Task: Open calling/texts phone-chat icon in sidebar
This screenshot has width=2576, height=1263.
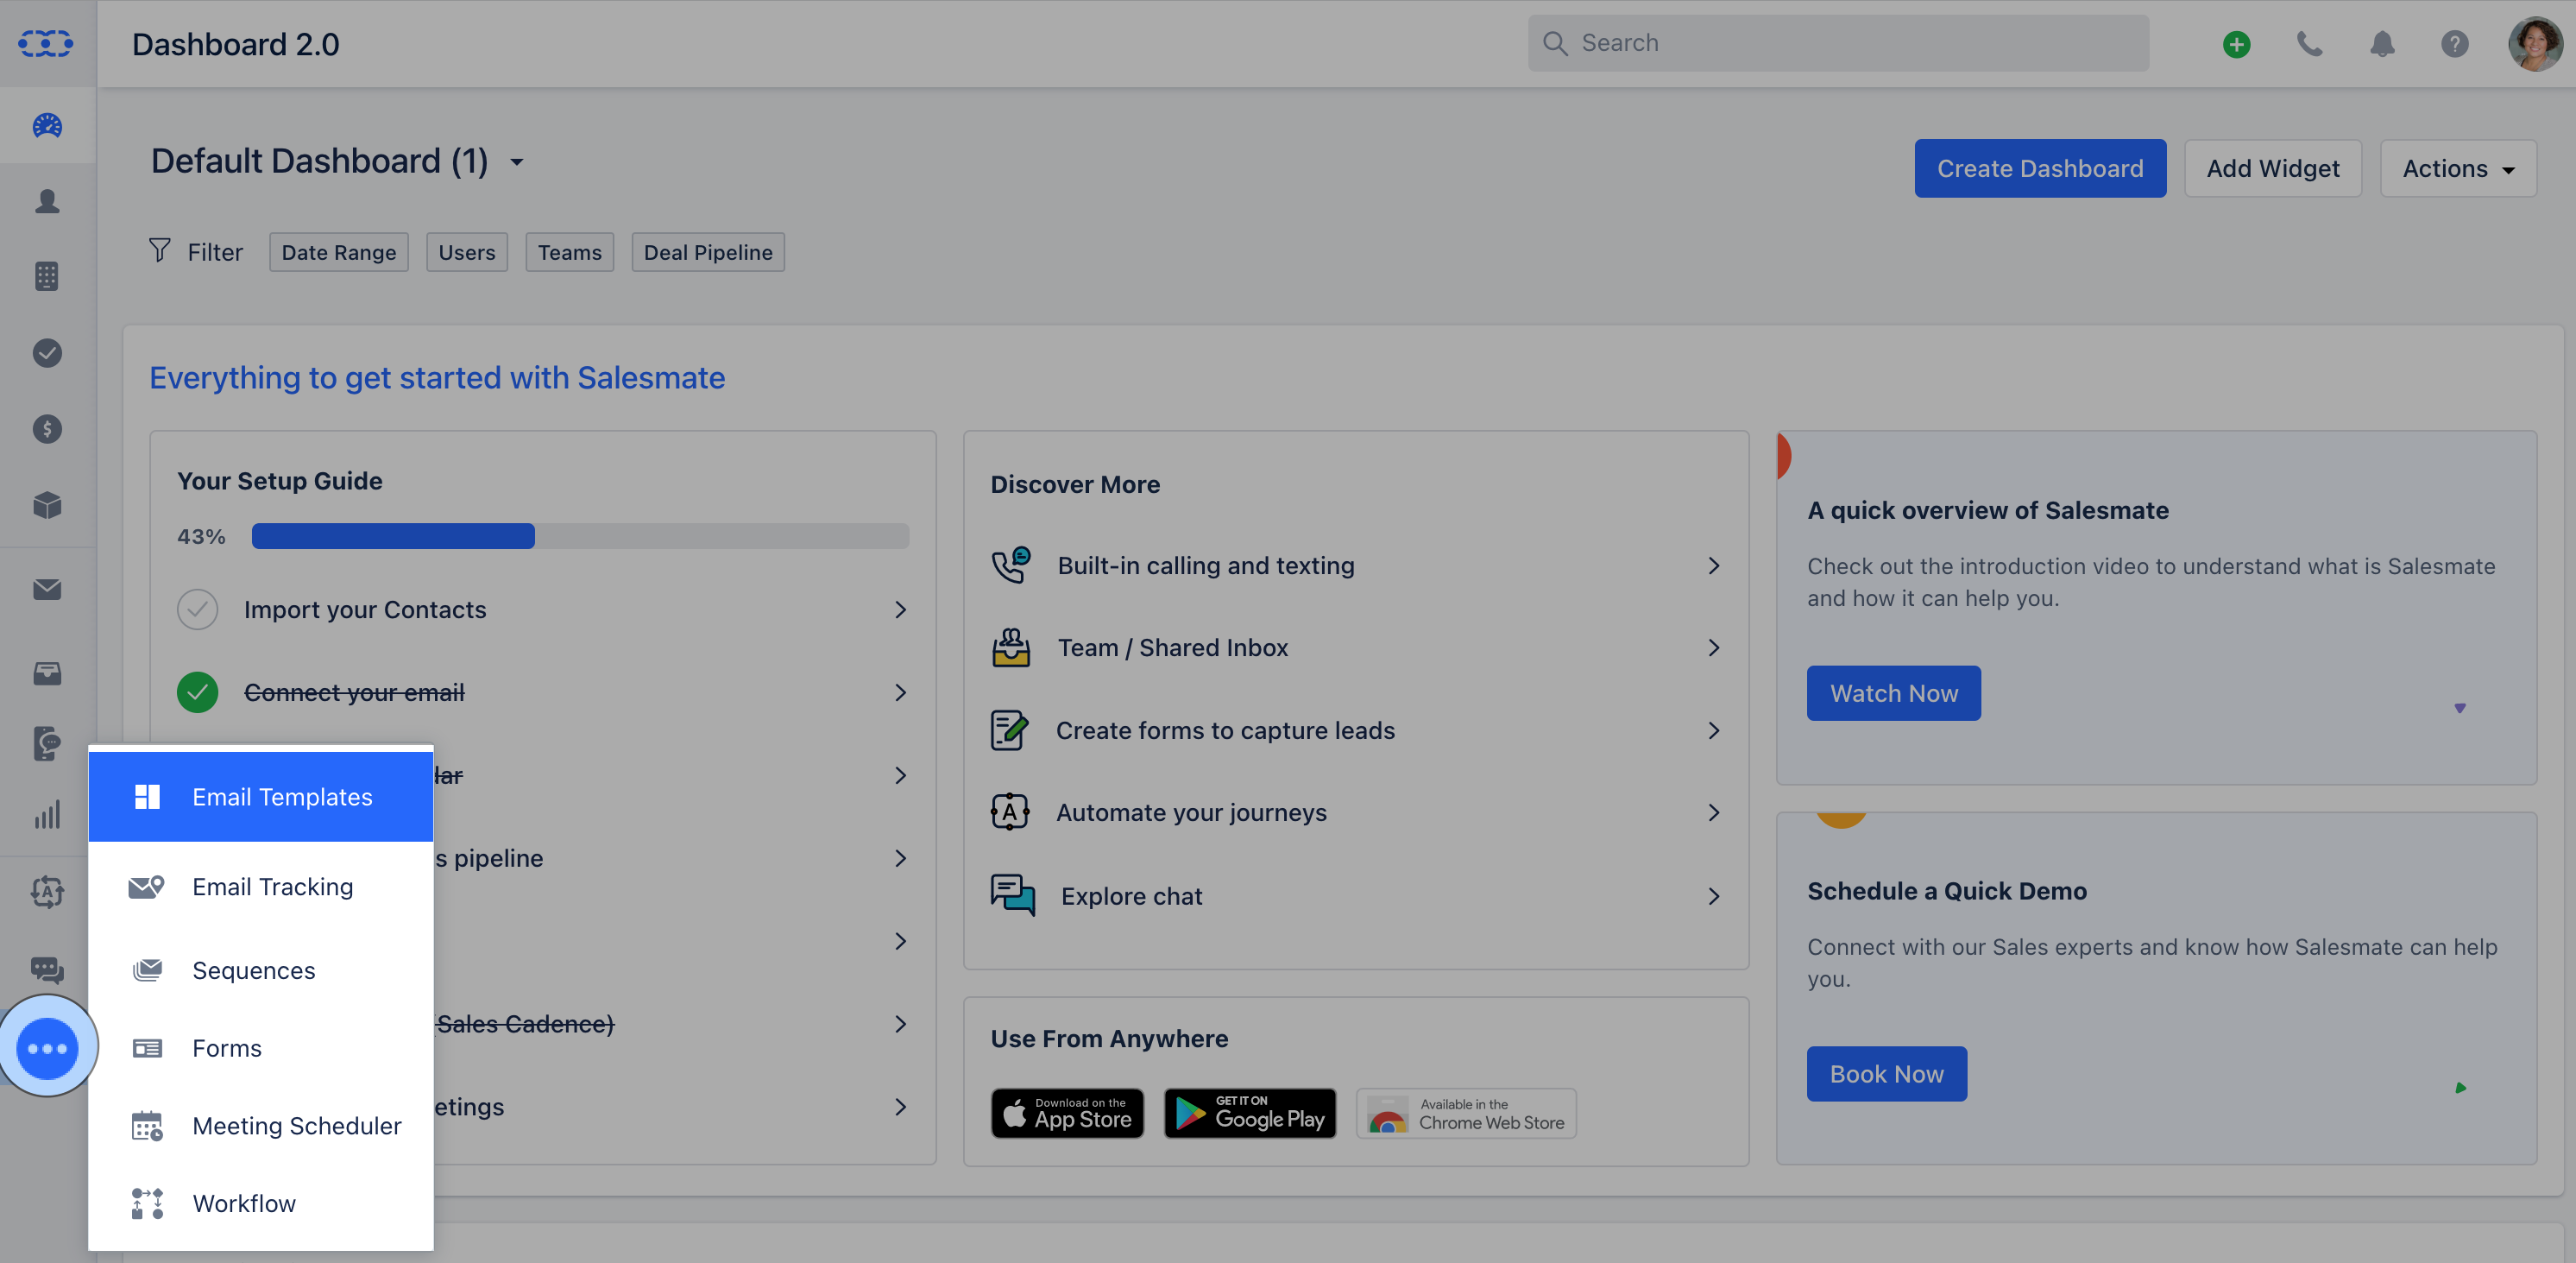Action: (x=47, y=743)
